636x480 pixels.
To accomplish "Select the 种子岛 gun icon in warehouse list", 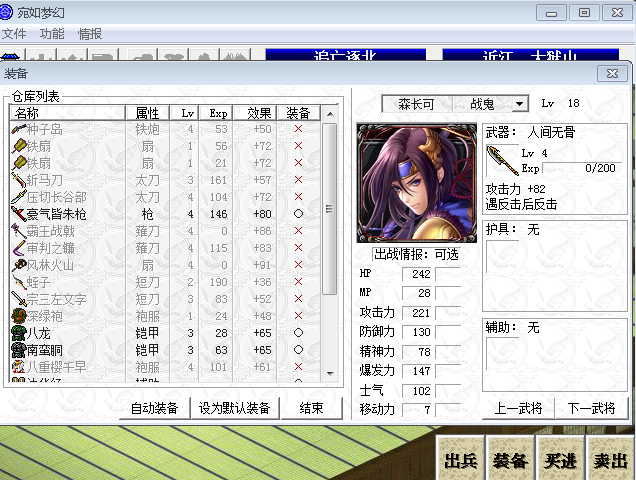I will click(x=18, y=129).
